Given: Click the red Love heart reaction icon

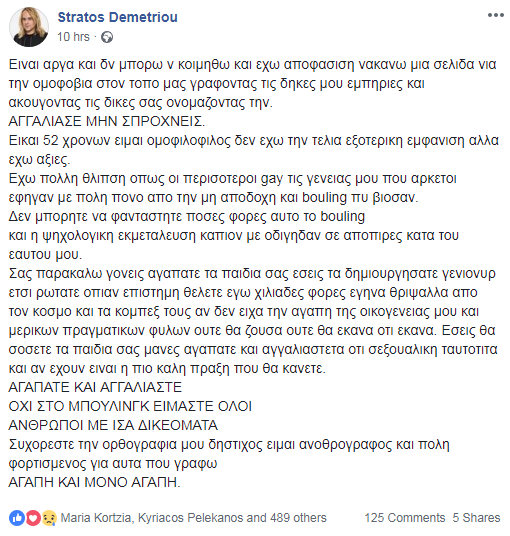Looking at the screenshot, I should pyautogui.click(x=33, y=518).
